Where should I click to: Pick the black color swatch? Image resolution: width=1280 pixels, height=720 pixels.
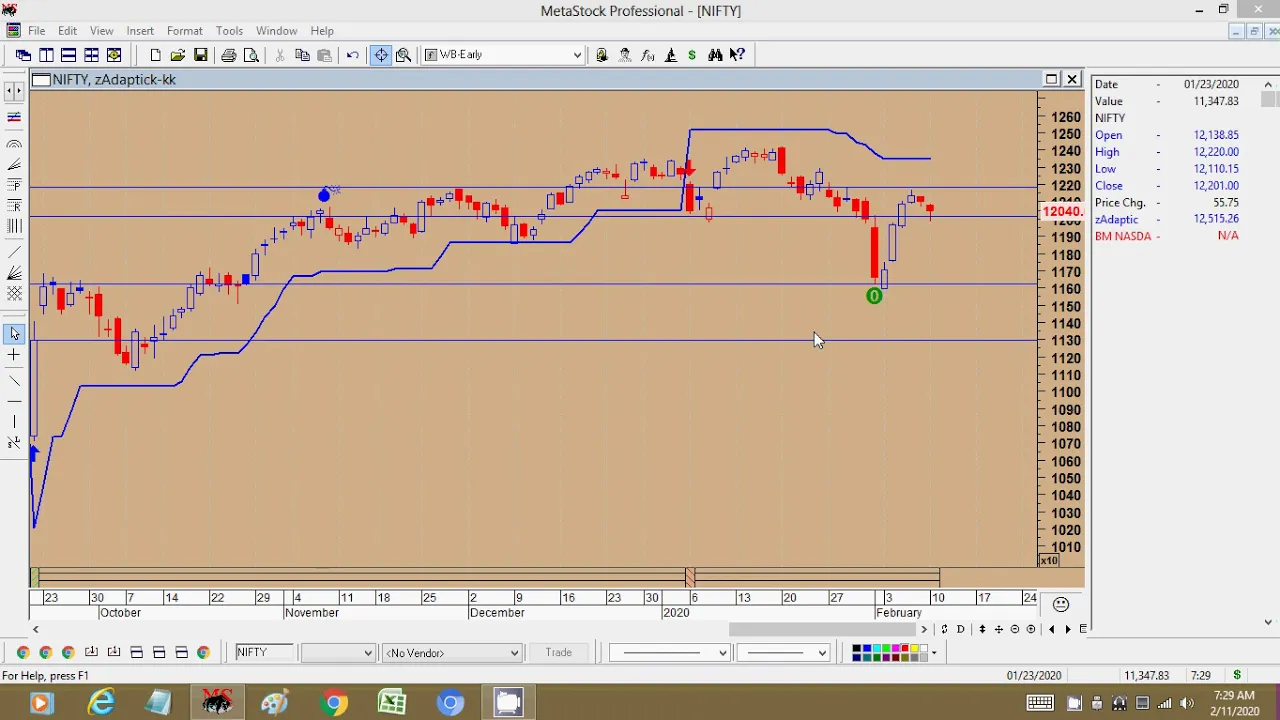click(x=856, y=648)
